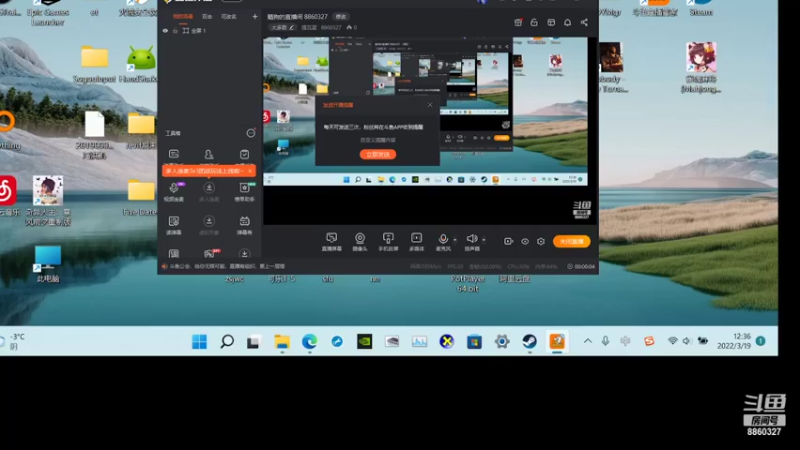Expand the speaker settings arrow
Image resolution: width=800 pixels, height=450 pixels.
pos(484,239)
